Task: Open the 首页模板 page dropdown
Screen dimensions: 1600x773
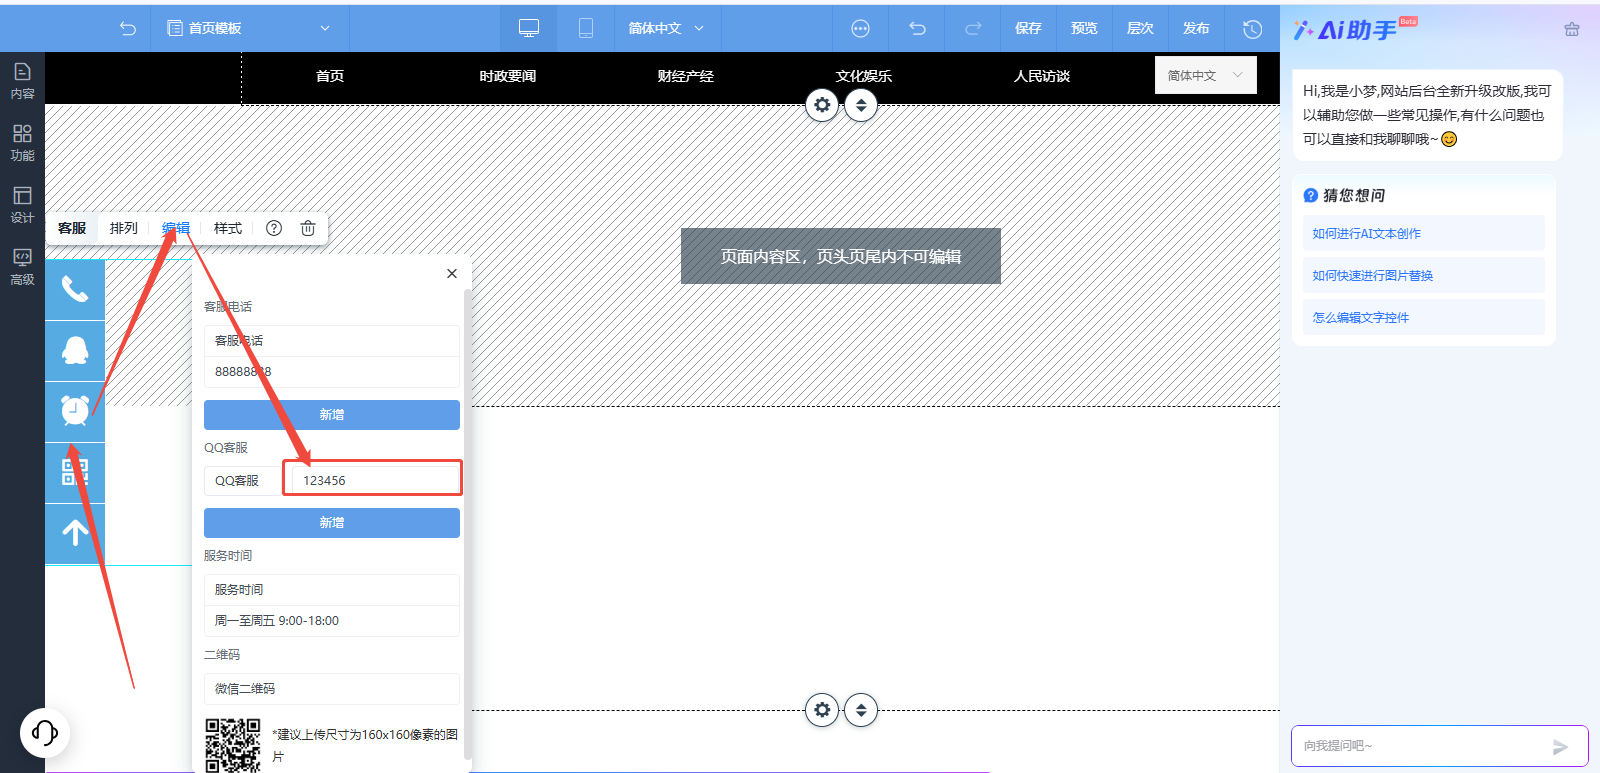Action: click(249, 28)
